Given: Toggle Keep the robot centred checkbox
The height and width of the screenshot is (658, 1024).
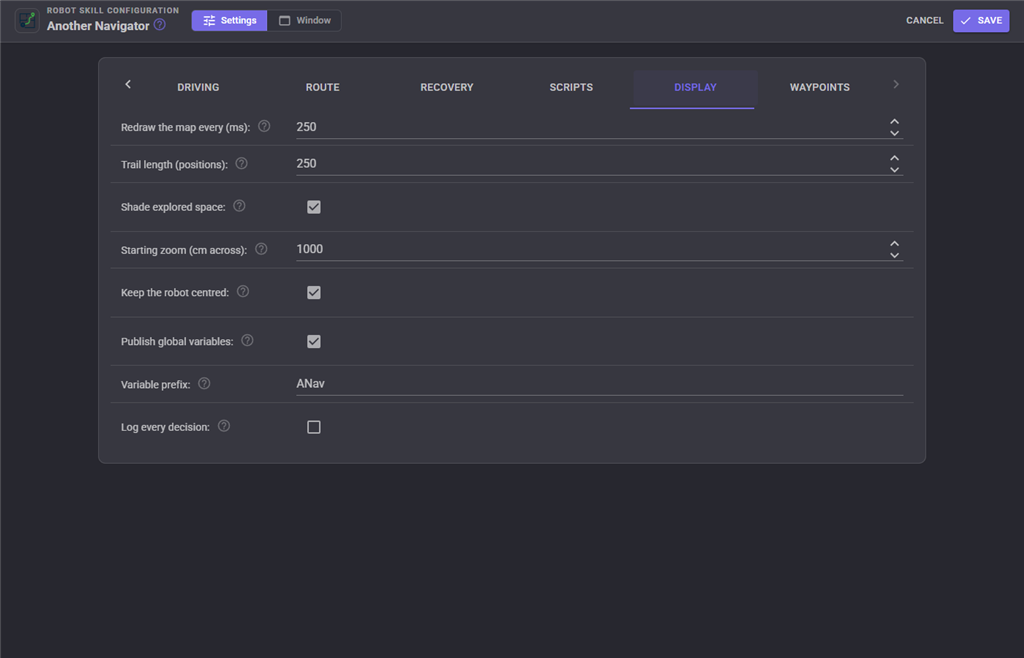Looking at the screenshot, I should 314,292.
